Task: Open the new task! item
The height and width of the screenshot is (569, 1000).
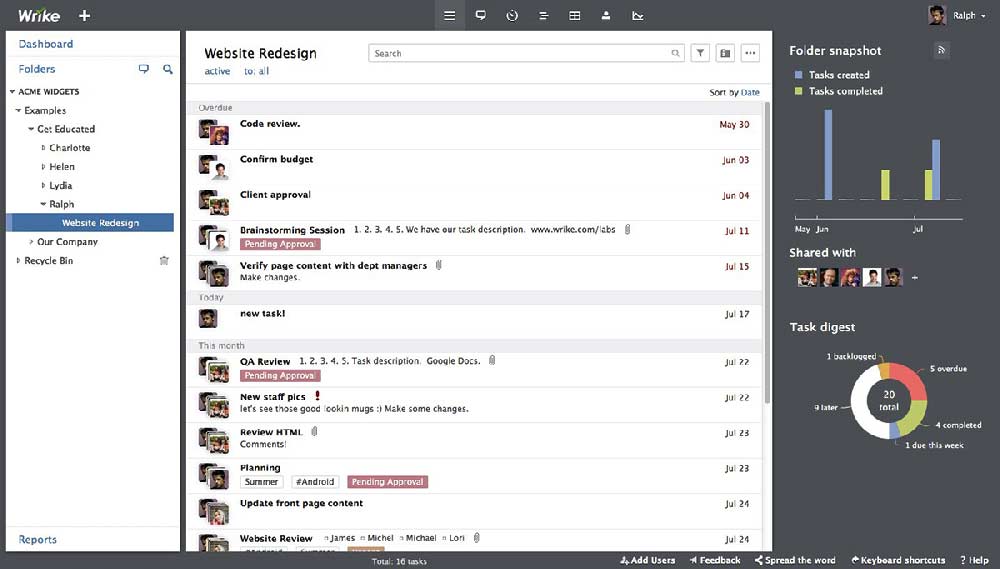Action: (262, 313)
